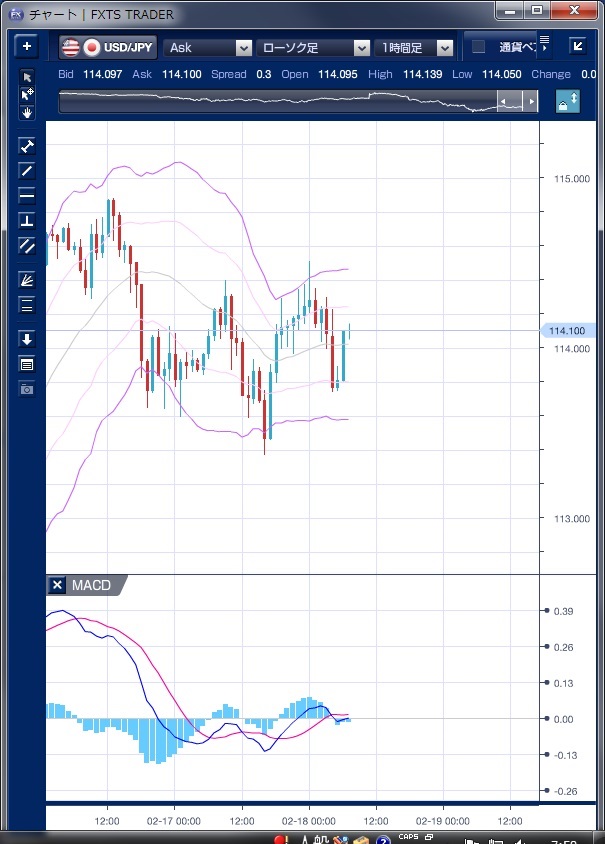Select the horizontal line drawing tool
Image resolution: width=605 pixels, height=844 pixels.
(27, 195)
